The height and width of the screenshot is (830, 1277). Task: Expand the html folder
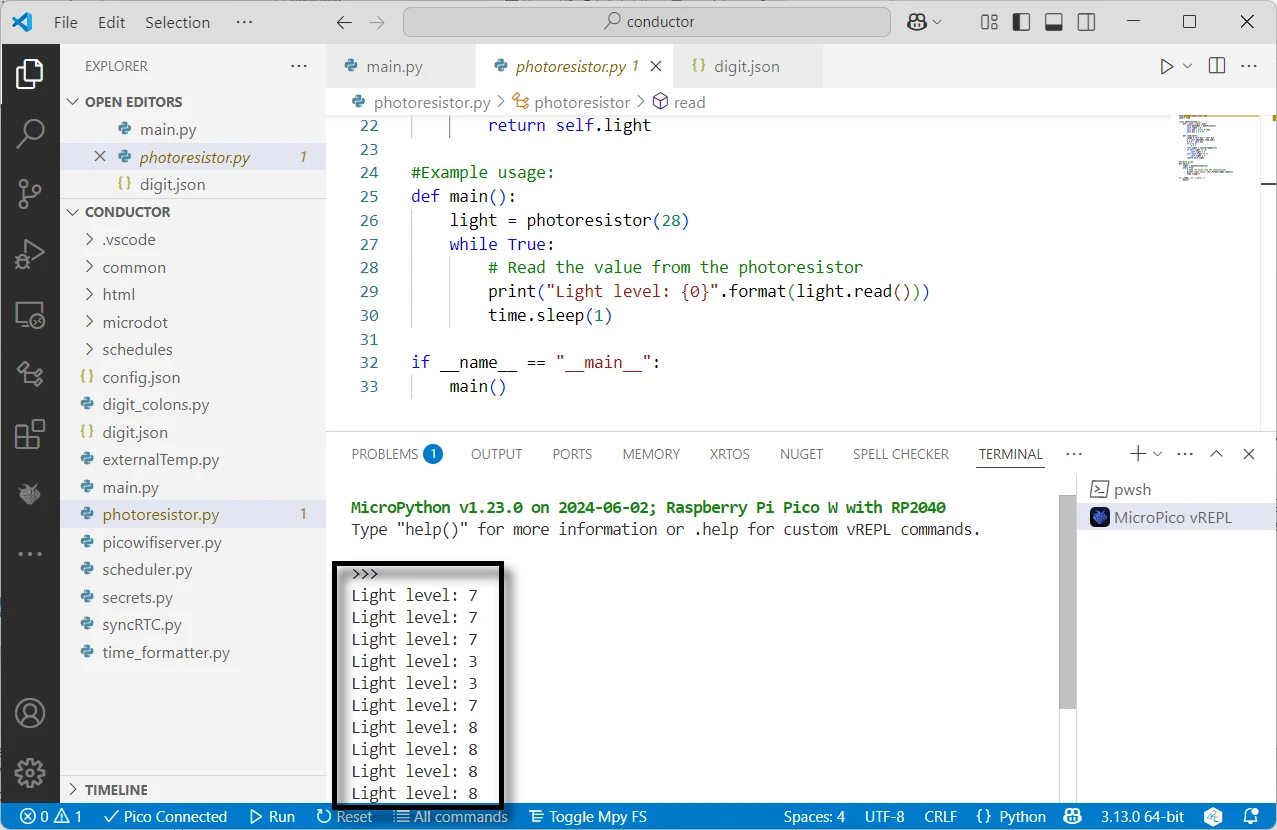click(192, 295)
